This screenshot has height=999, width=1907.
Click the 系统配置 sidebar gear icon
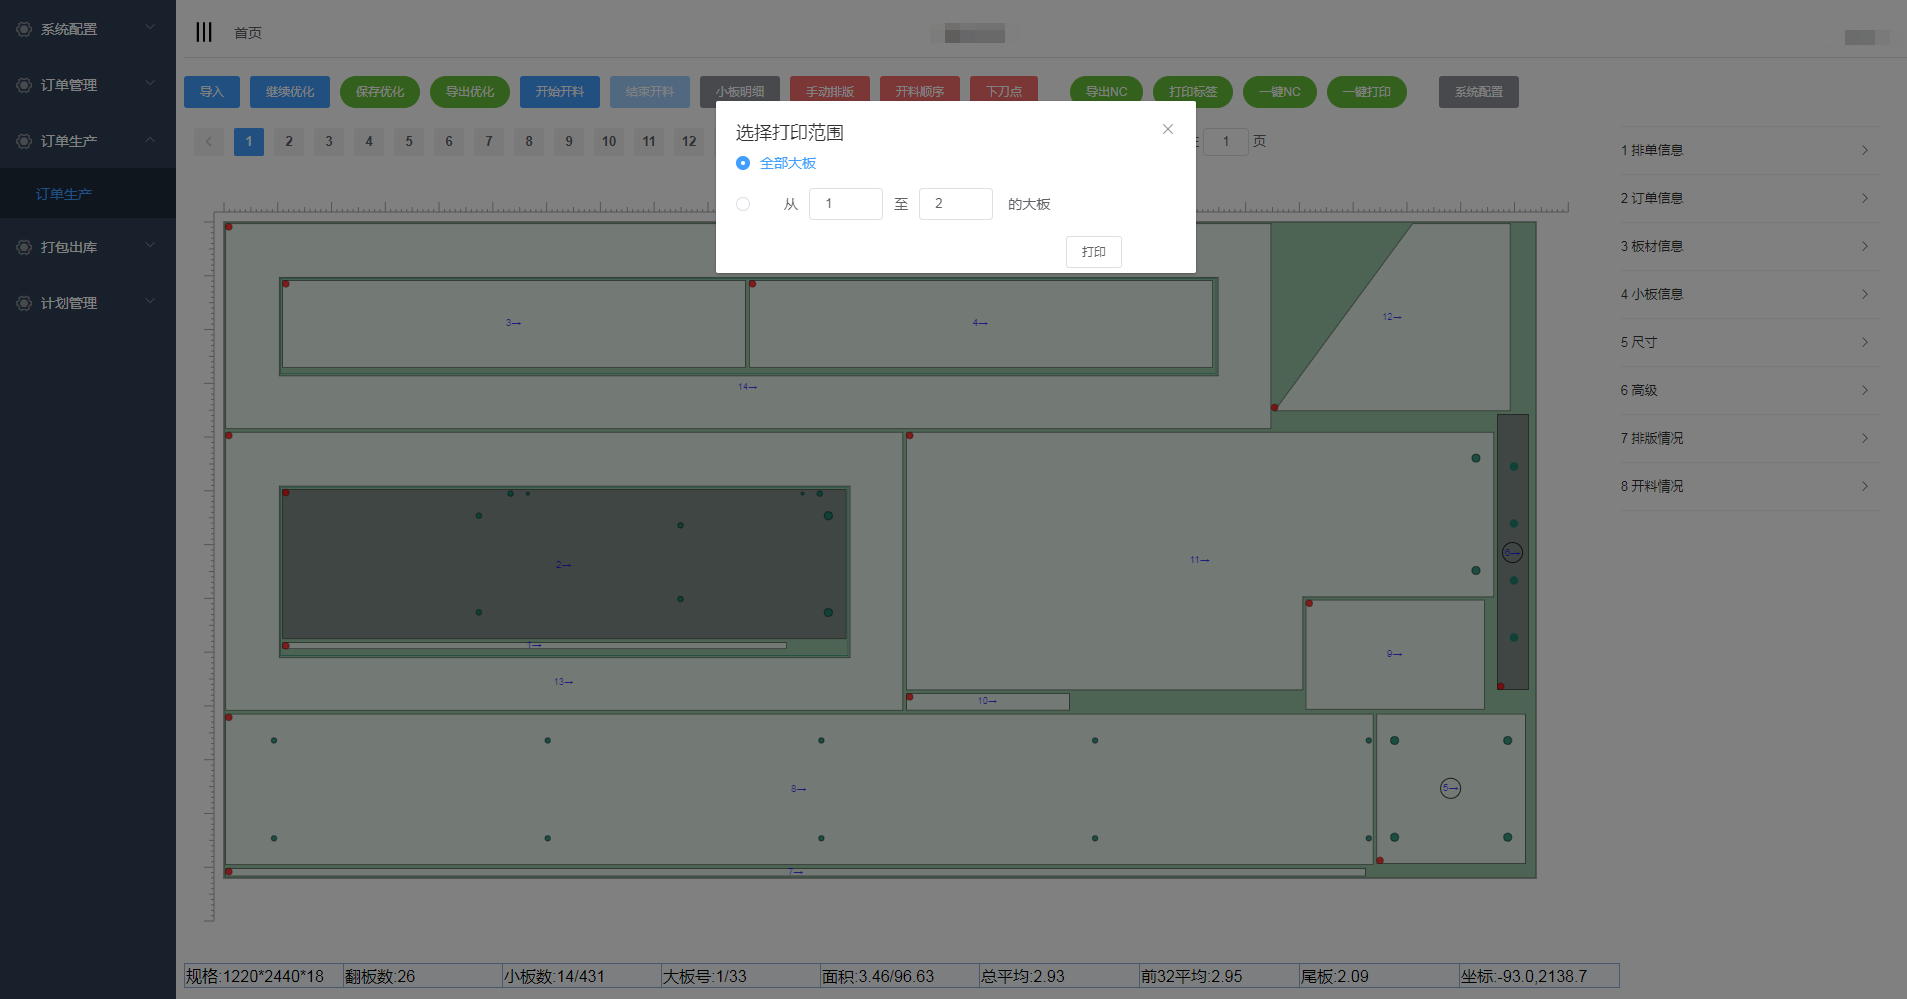pos(24,29)
